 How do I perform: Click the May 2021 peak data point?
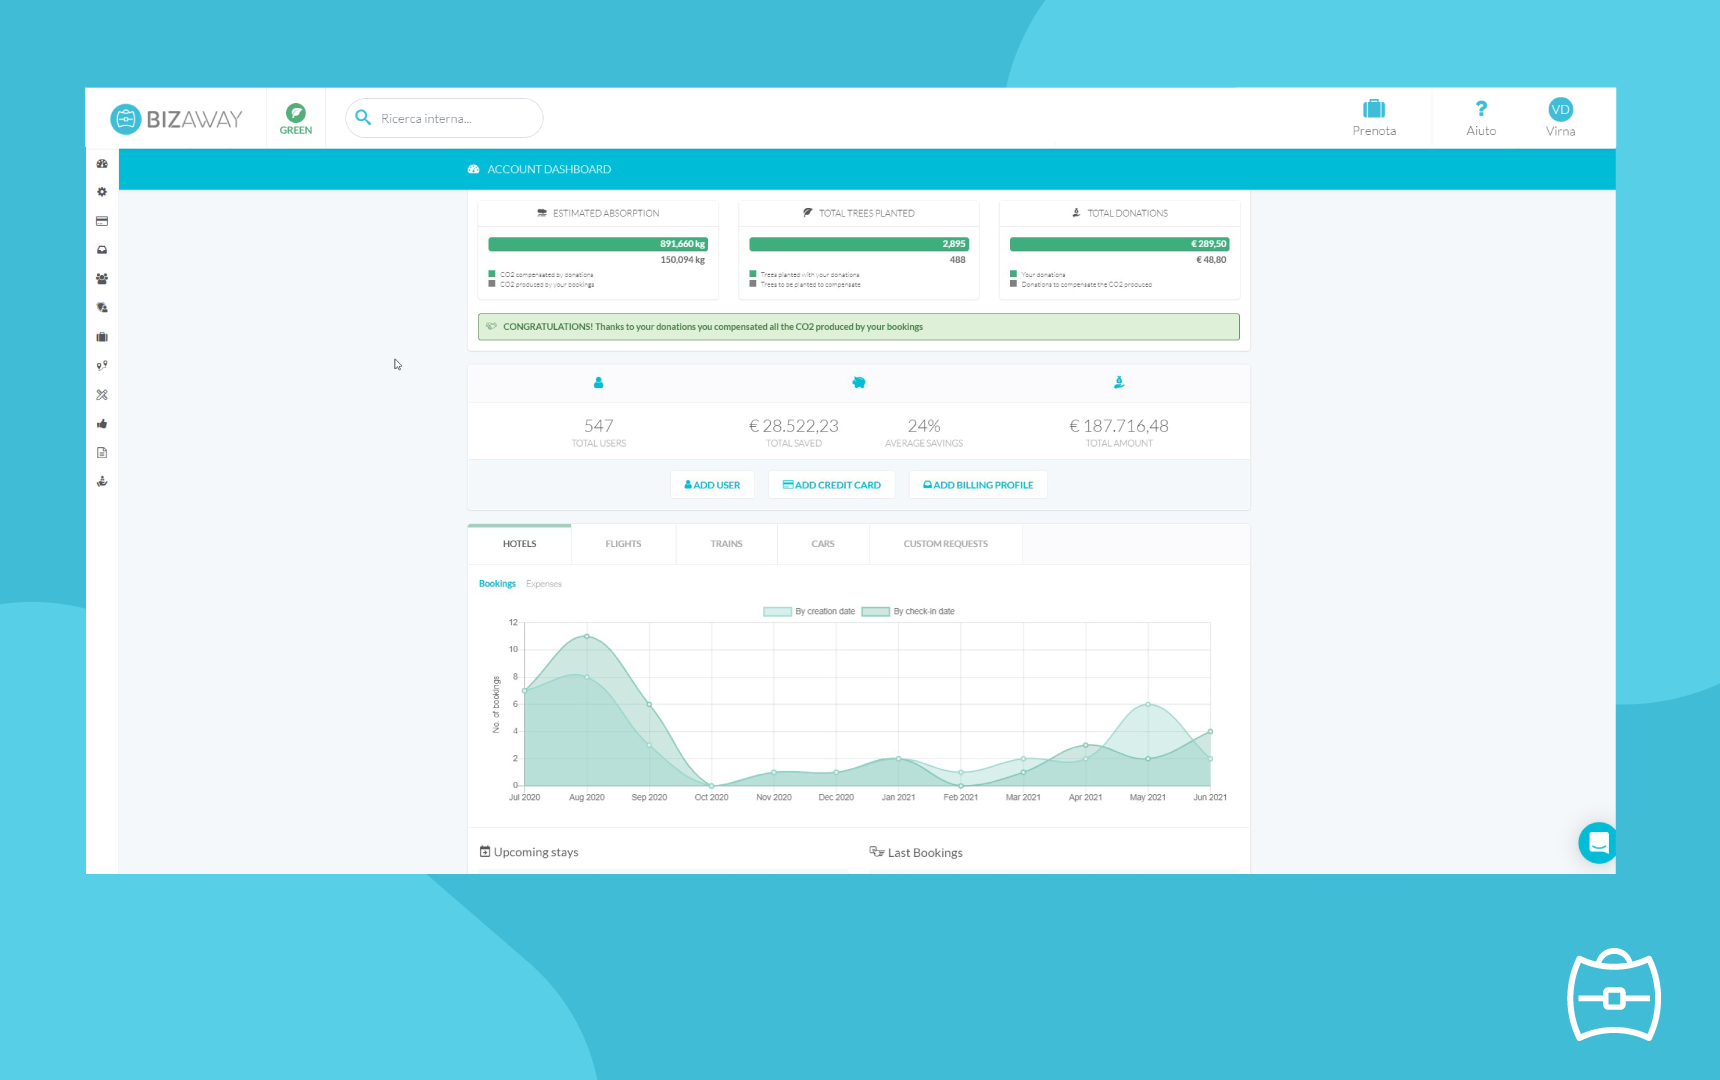(x=1148, y=704)
